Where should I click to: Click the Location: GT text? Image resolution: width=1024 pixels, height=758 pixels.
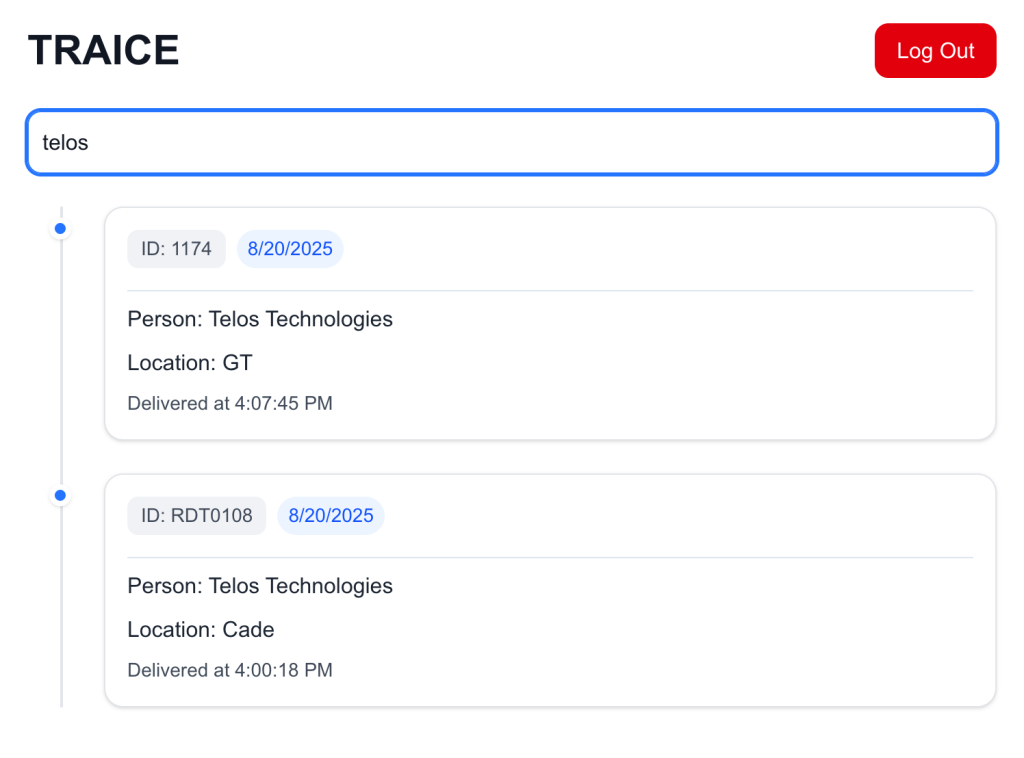coord(190,363)
